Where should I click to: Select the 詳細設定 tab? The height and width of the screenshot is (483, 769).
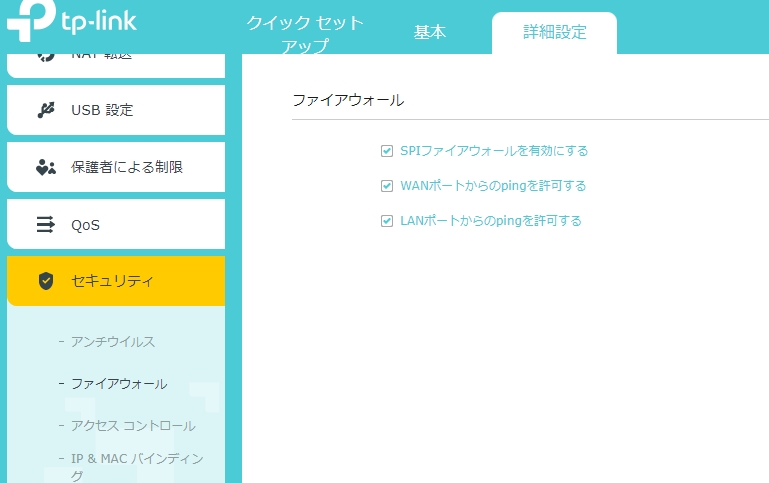(554, 33)
